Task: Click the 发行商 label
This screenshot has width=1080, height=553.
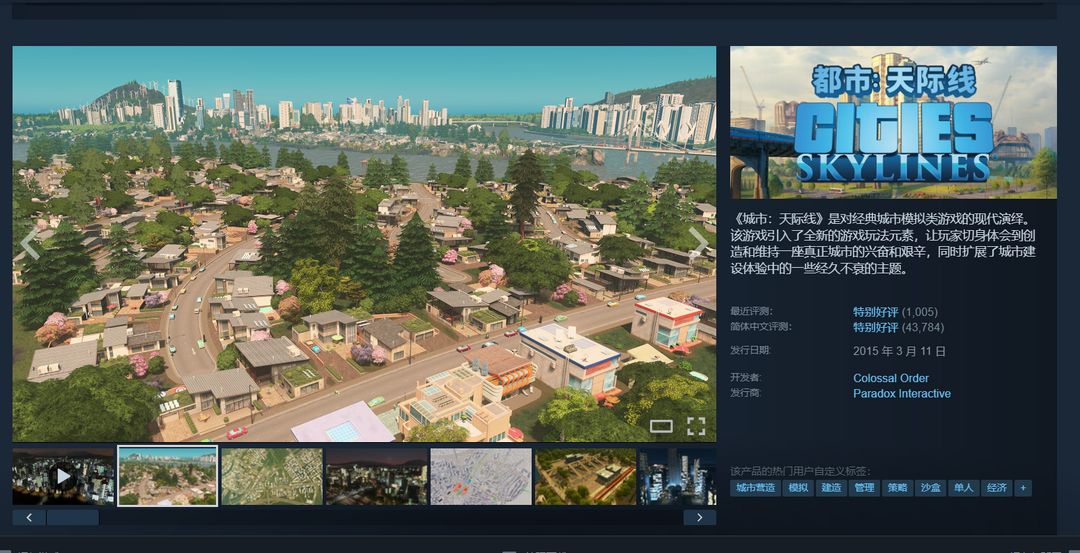Action: tap(746, 393)
